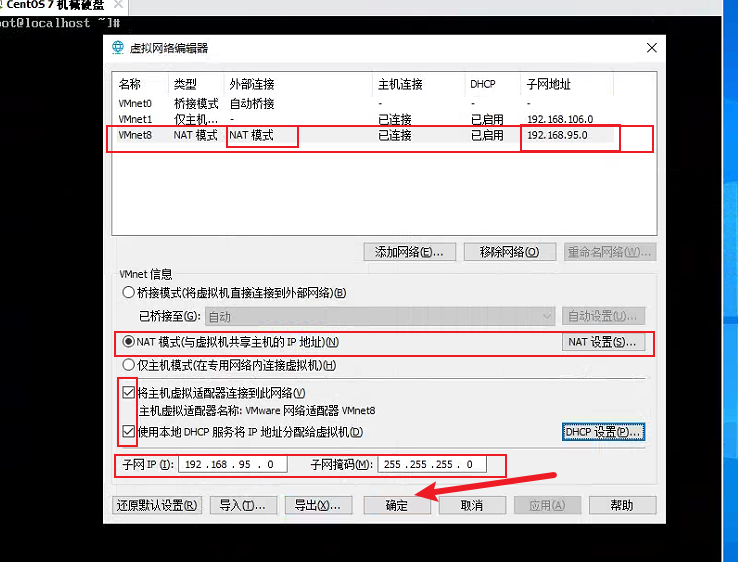
Task: Close the CentOS 7 tab
Action: click(118, 5)
